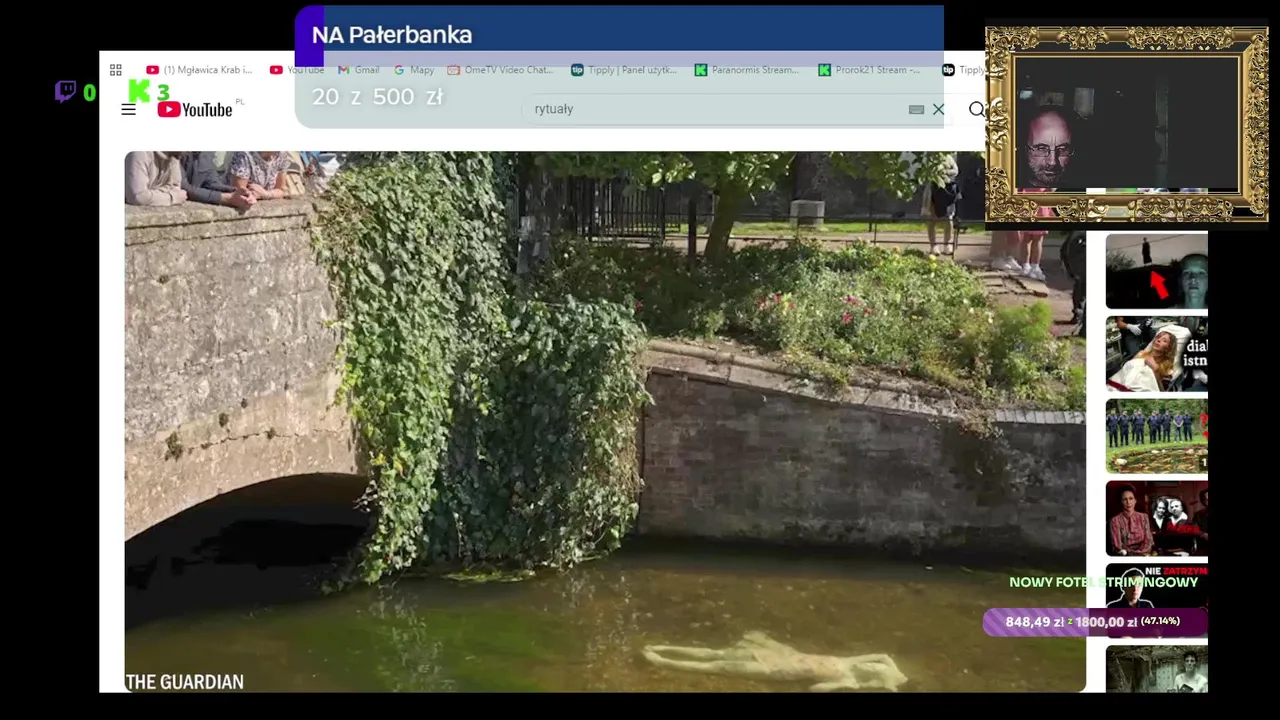Open the Prorok21 Stream bookmark
This screenshot has width=1280, height=720.
tap(869, 70)
